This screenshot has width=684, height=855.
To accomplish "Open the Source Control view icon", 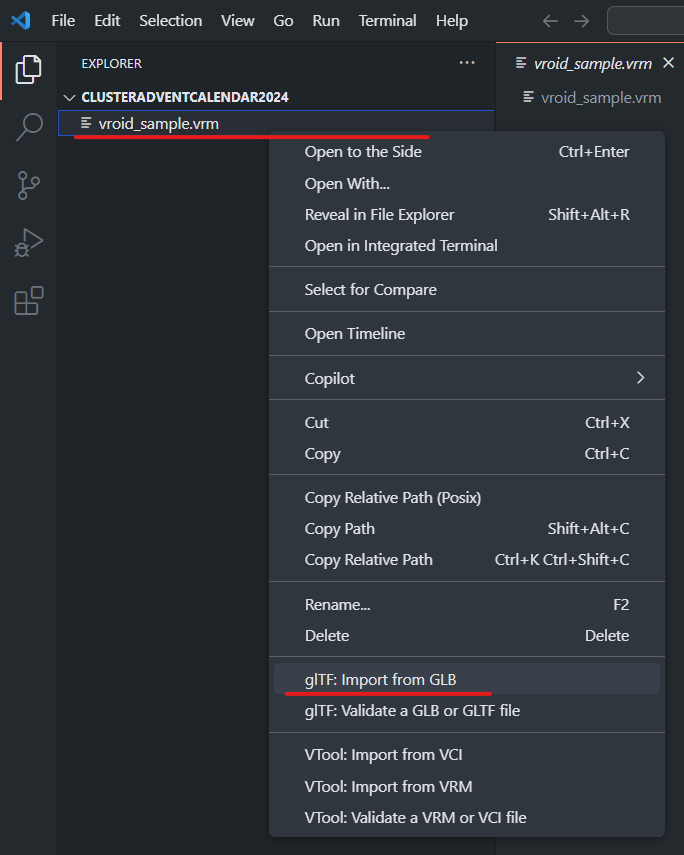I will (29, 185).
